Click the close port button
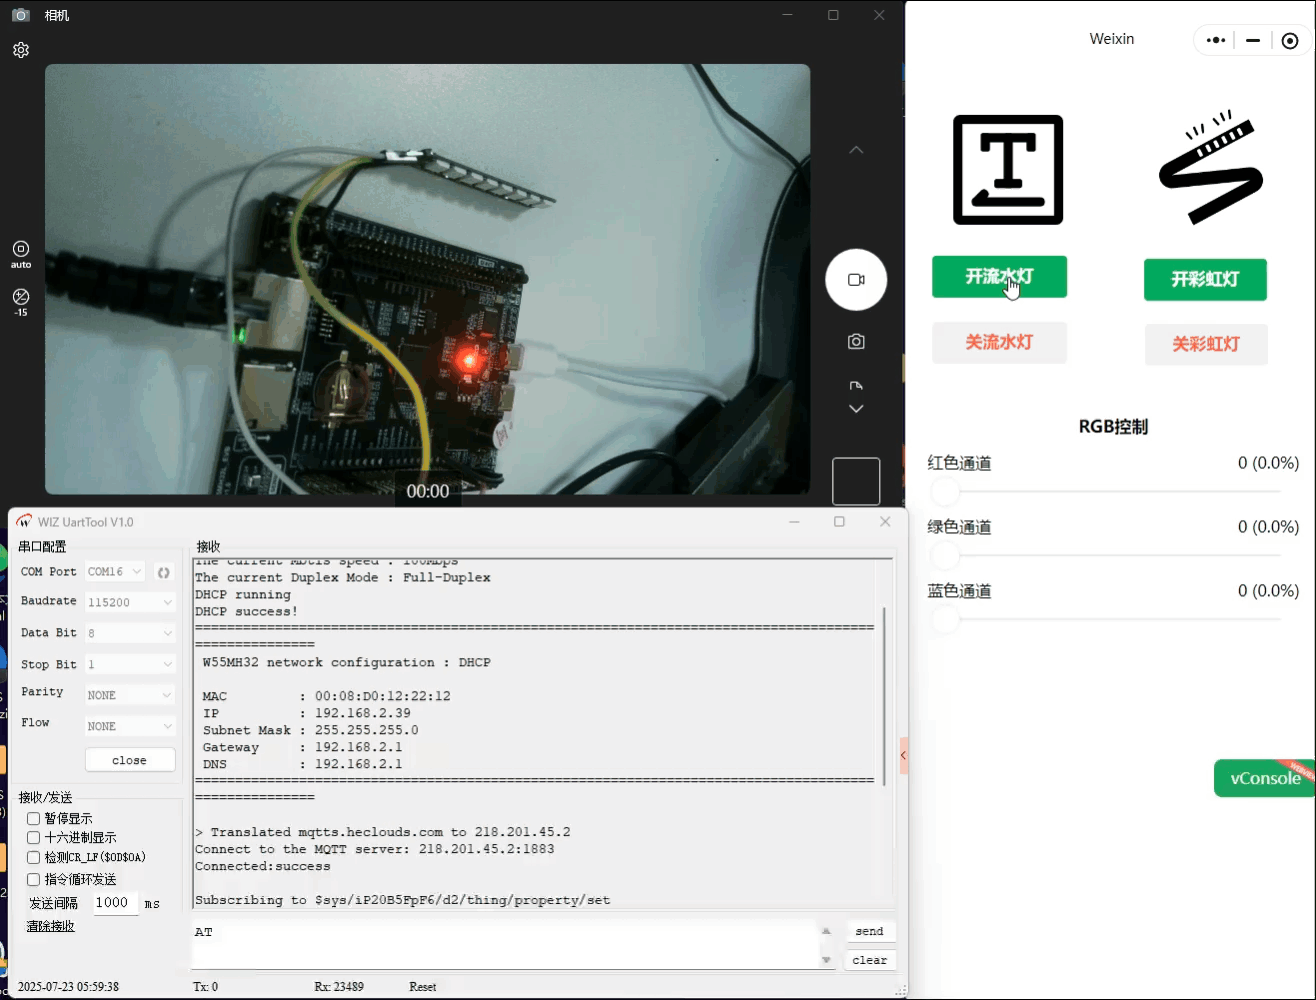 click(x=130, y=760)
